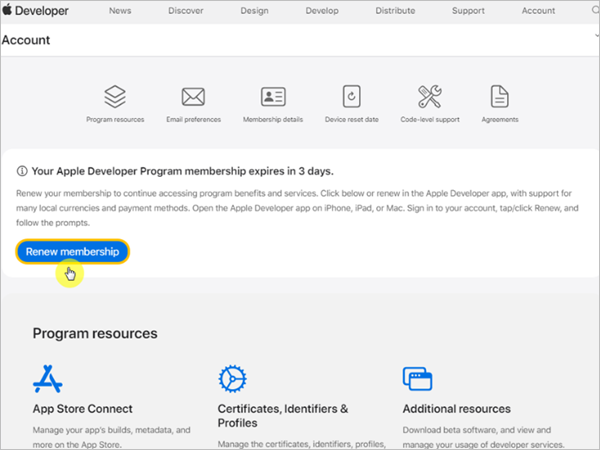Click the info icon beside membership expiry notice
Screen dimensions: 600x450
[22, 171]
